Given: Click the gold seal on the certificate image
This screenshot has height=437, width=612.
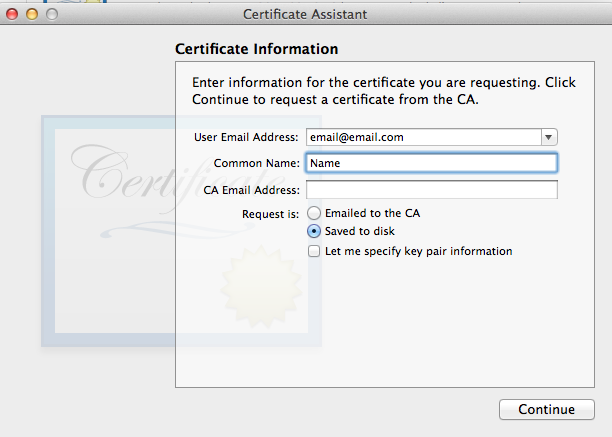Looking at the screenshot, I should [x=261, y=287].
